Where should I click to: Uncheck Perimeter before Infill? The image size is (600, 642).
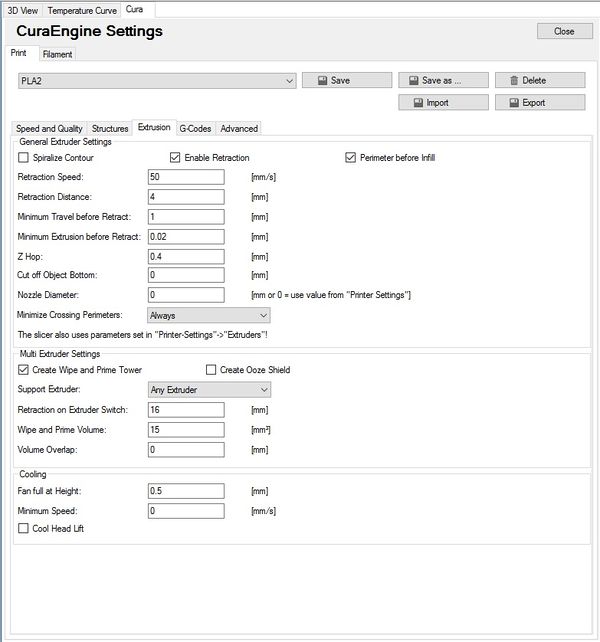350,158
